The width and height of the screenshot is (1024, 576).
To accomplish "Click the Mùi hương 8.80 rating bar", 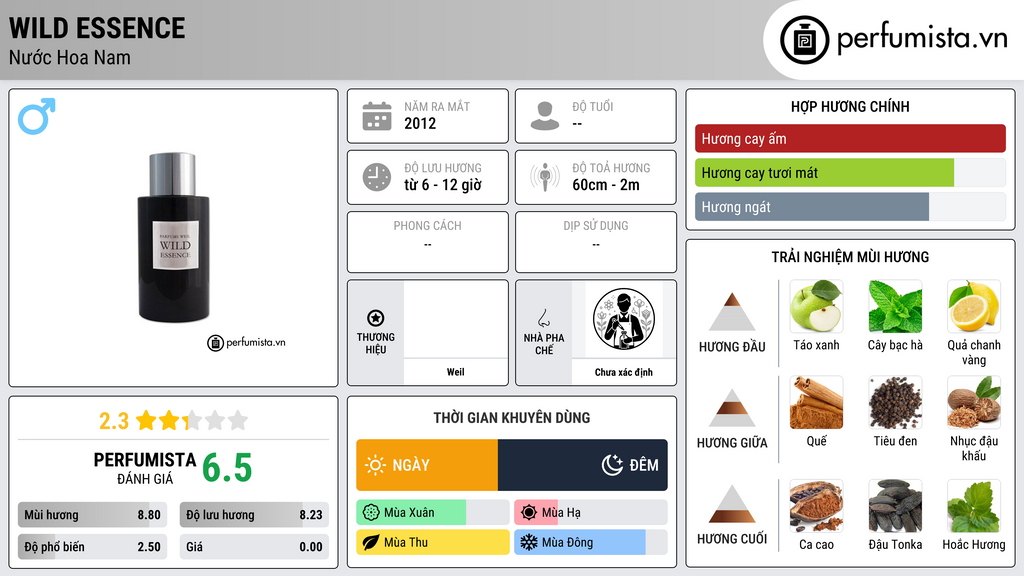I will [93, 515].
